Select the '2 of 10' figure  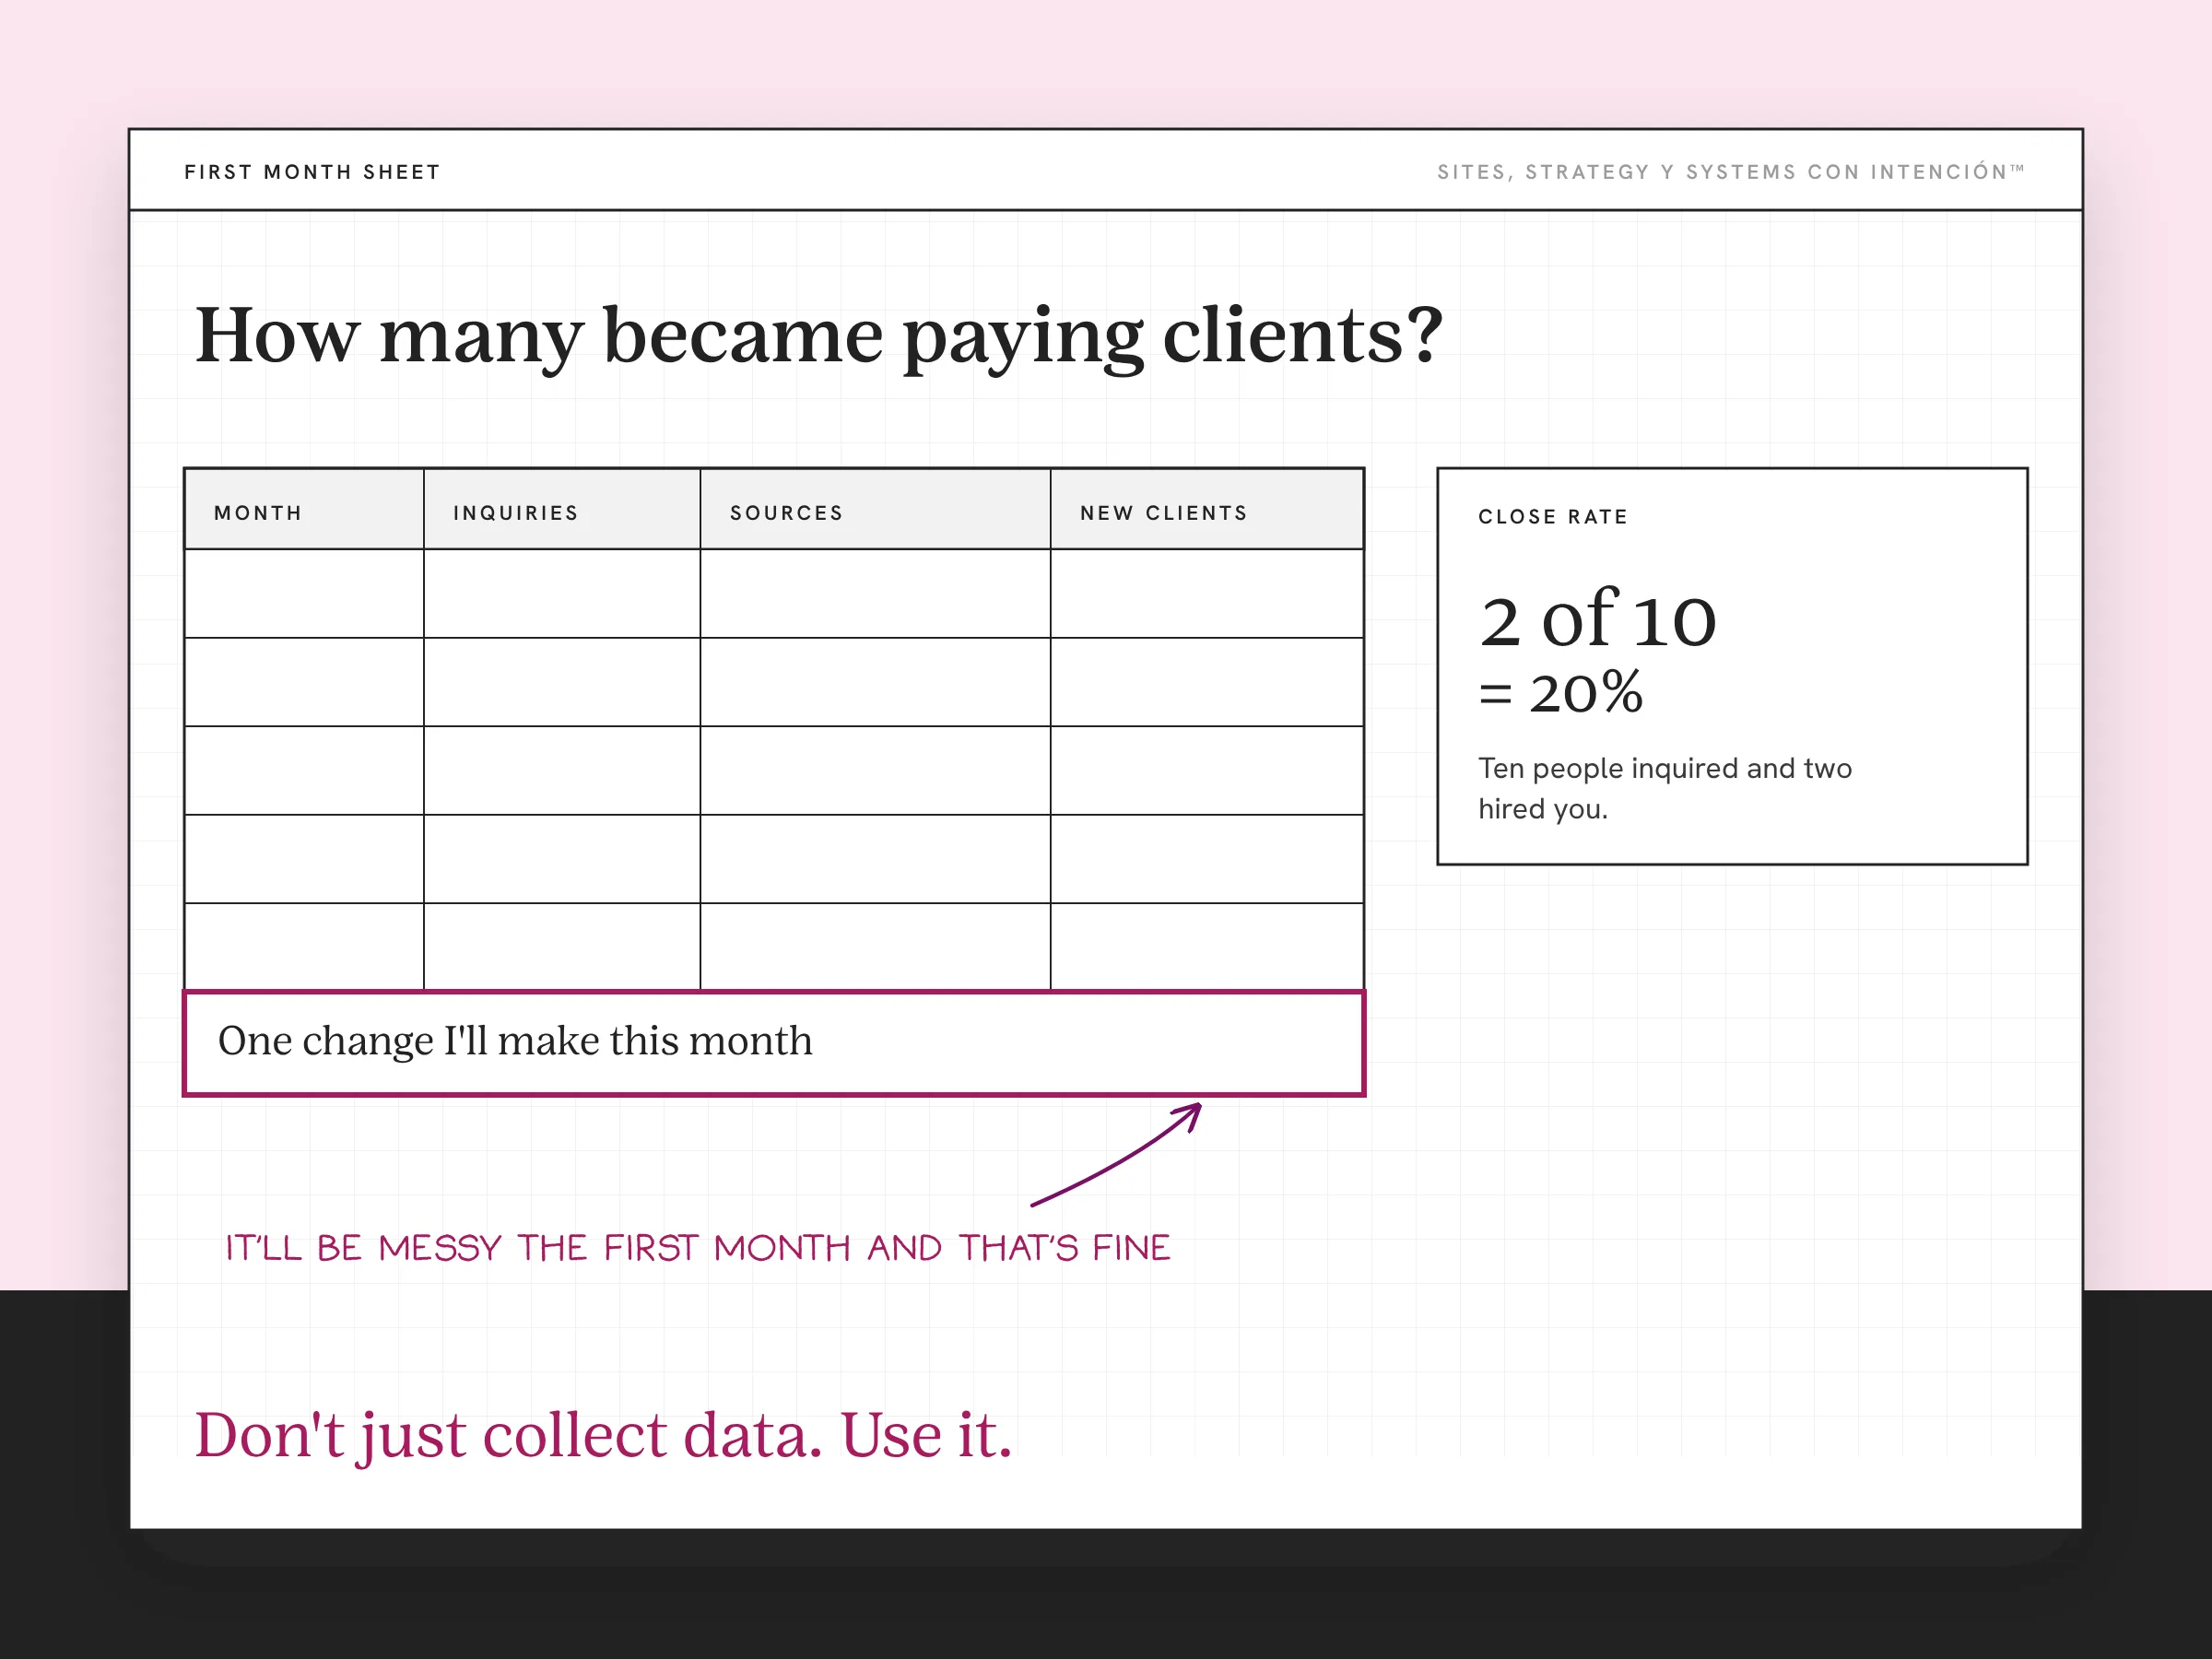[x=1598, y=619]
